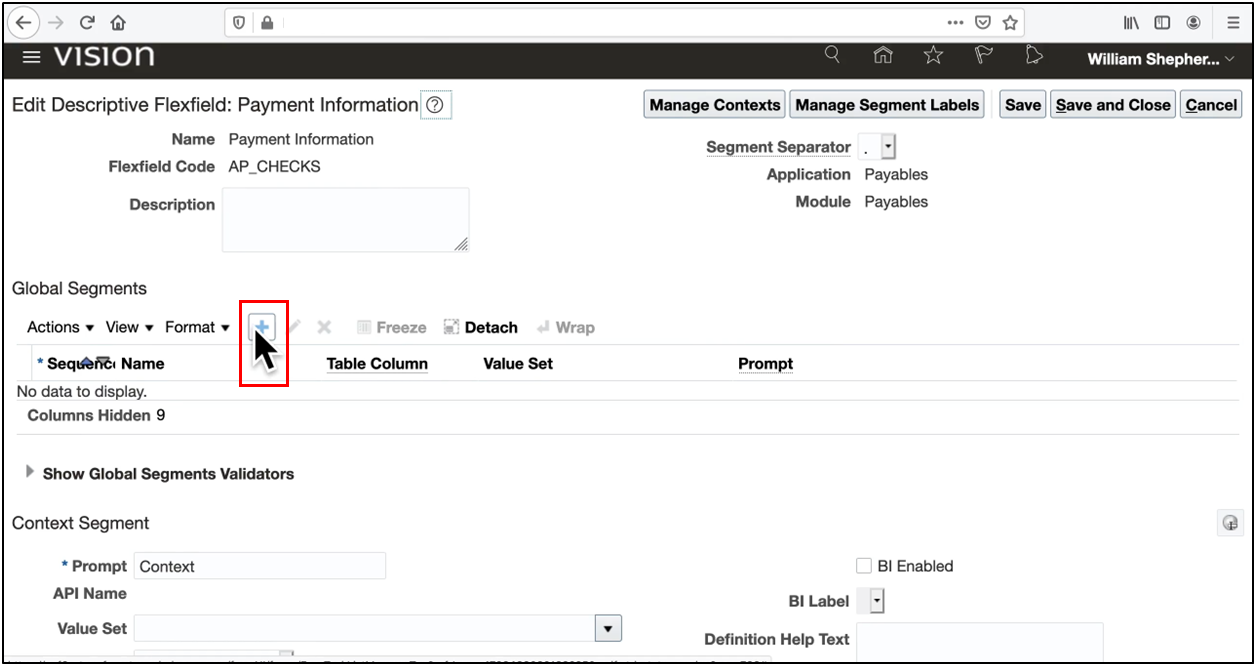Screen dimensions: 1256x664
Task: Open the Actions menu
Action: click(x=60, y=327)
